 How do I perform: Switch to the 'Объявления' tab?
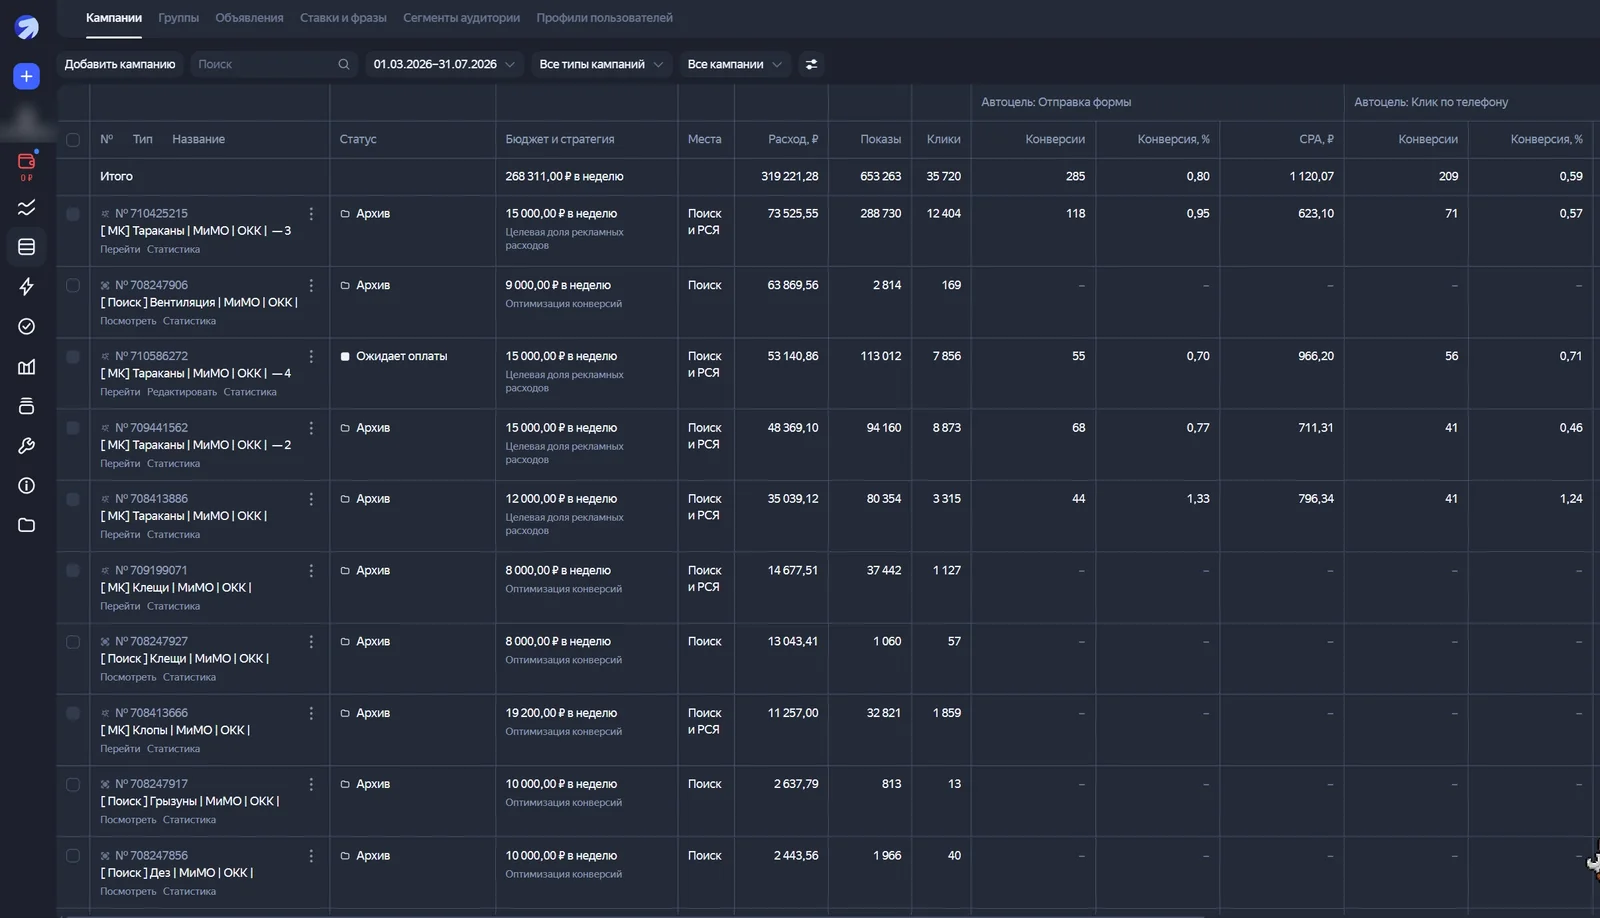coord(249,18)
